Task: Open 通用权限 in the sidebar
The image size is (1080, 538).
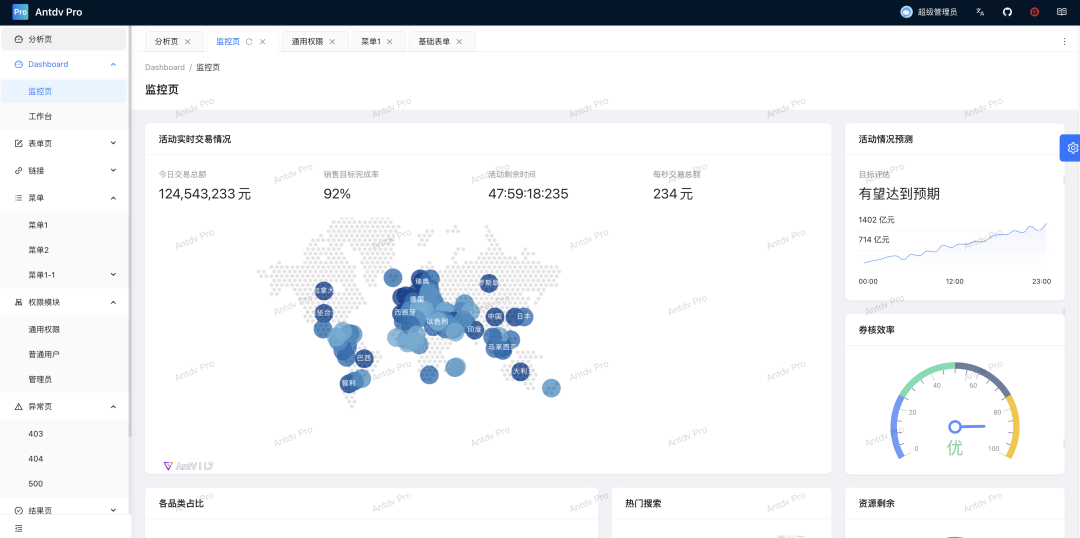Action: pos(63,329)
